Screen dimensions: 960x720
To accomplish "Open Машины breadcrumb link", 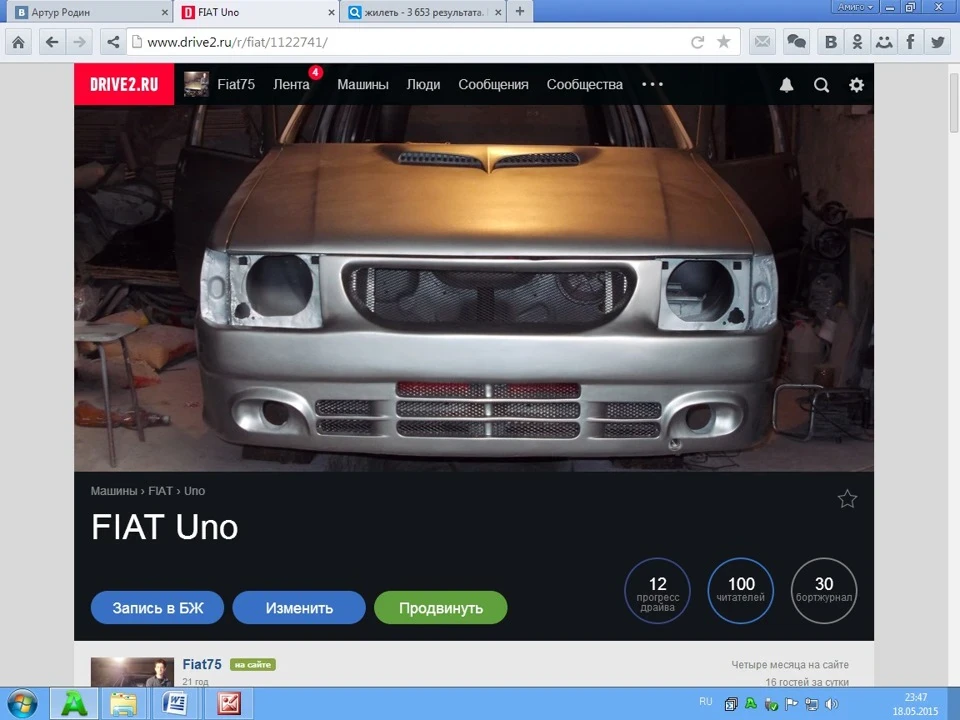I will (x=114, y=491).
